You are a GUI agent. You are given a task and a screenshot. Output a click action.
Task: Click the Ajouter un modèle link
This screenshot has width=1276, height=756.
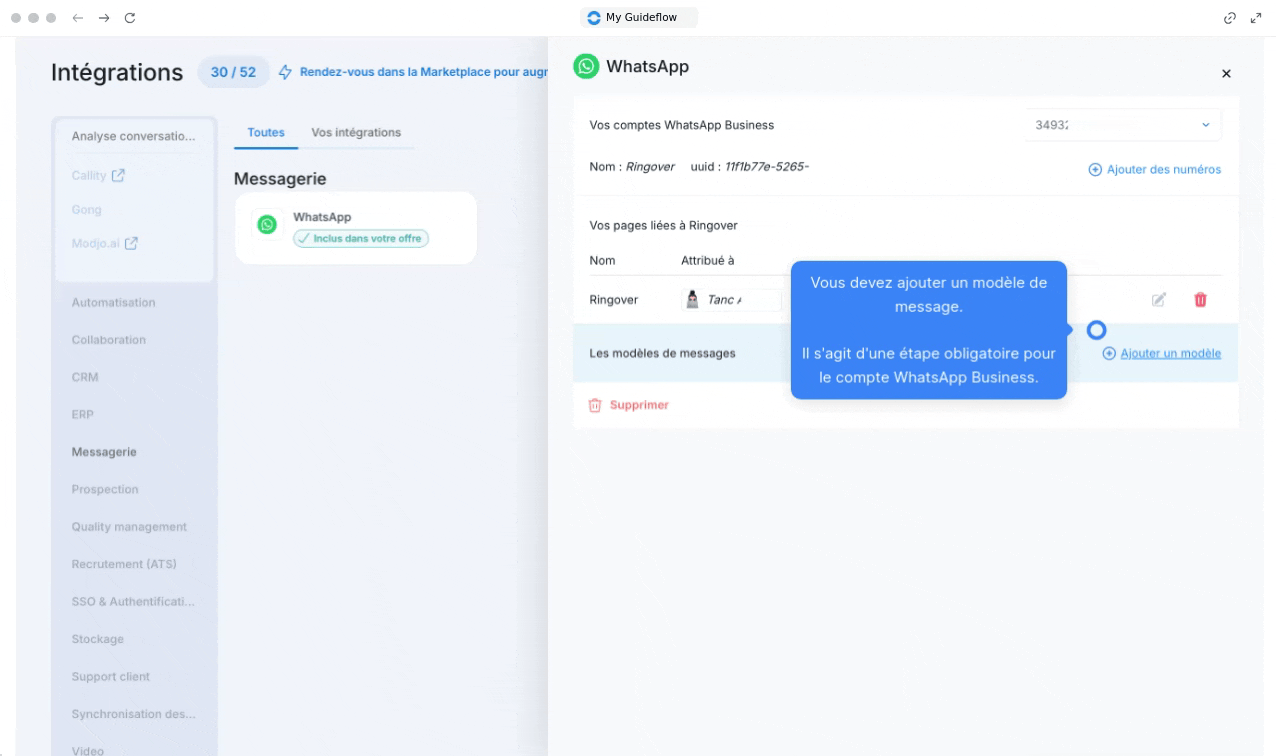tap(1169, 353)
